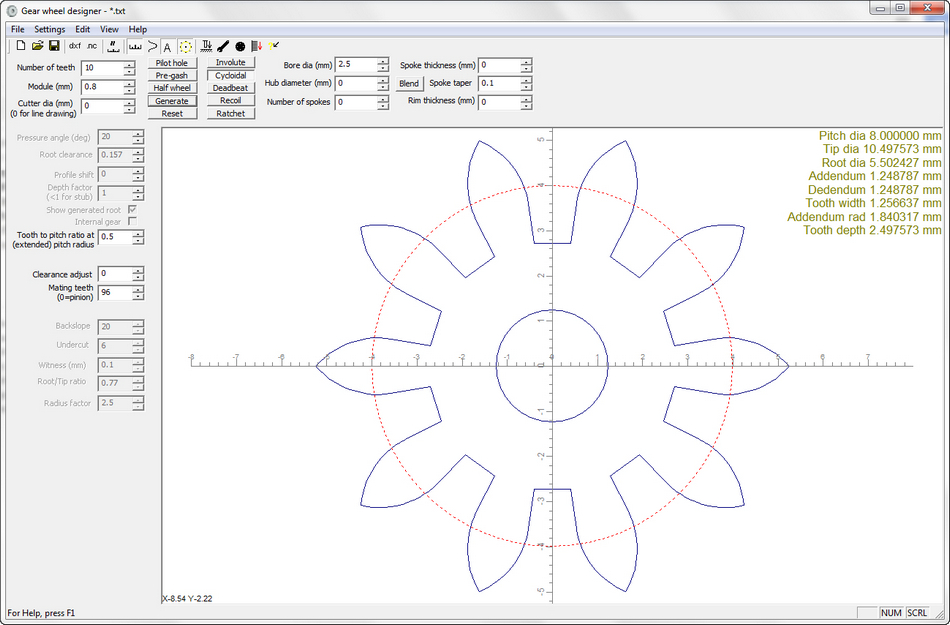Click the Module (mm) input field
Screen dimensions: 950x625
(102, 87)
